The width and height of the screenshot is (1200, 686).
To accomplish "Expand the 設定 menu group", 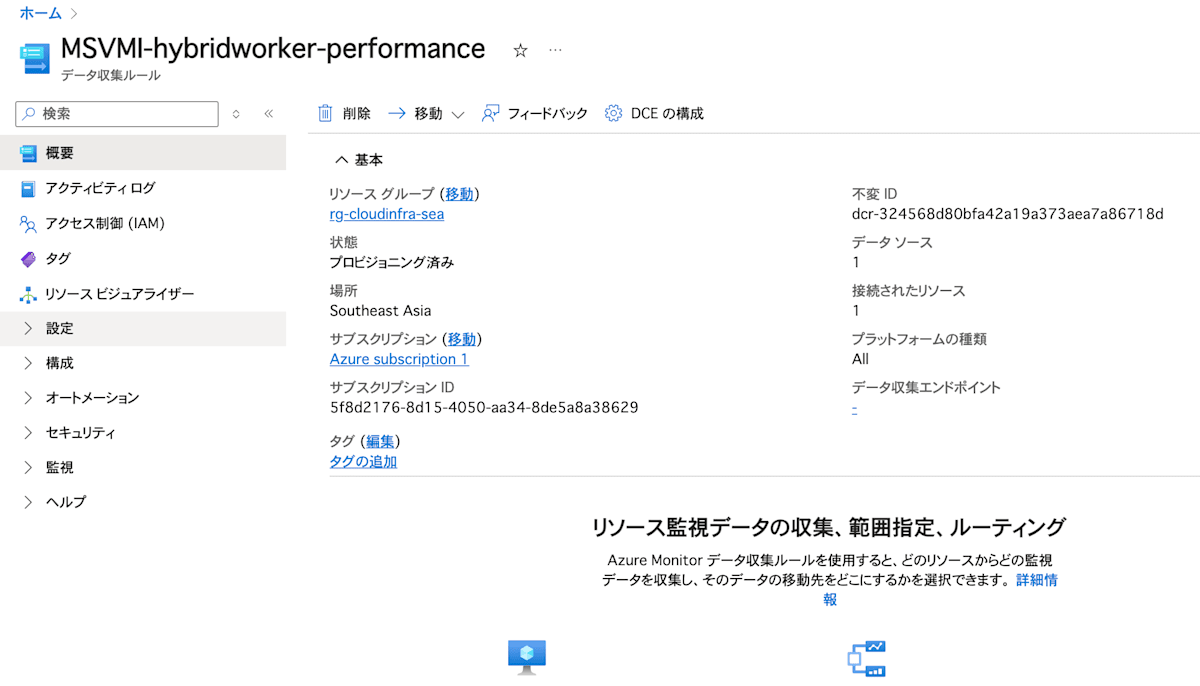I will [28, 328].
